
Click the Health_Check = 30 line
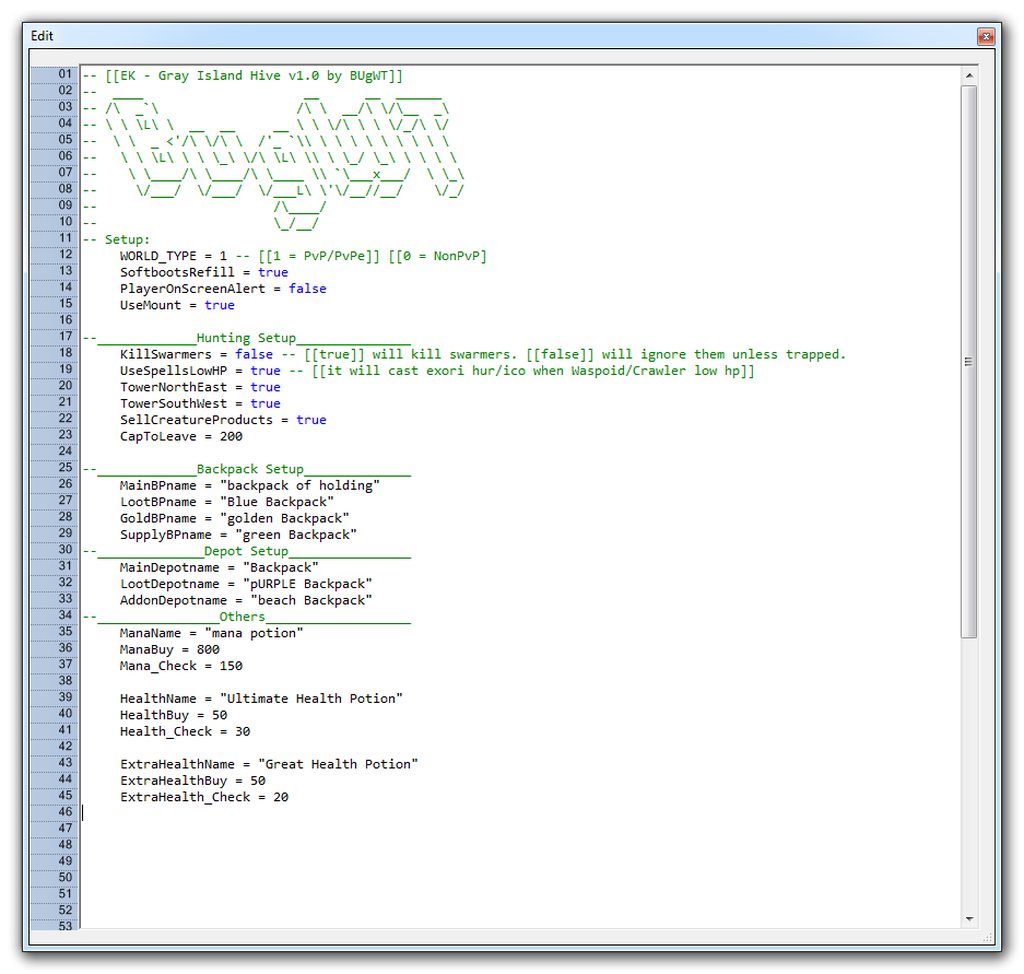pyautogui.click(x=185, y=731)
